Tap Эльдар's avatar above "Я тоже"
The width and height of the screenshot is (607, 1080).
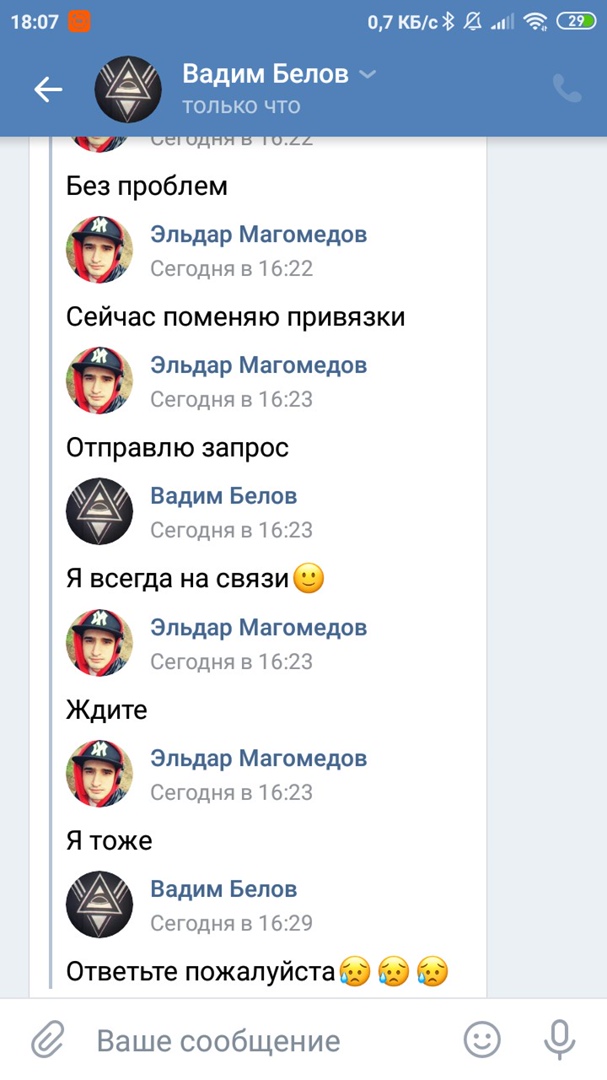(x=99, y=773)
